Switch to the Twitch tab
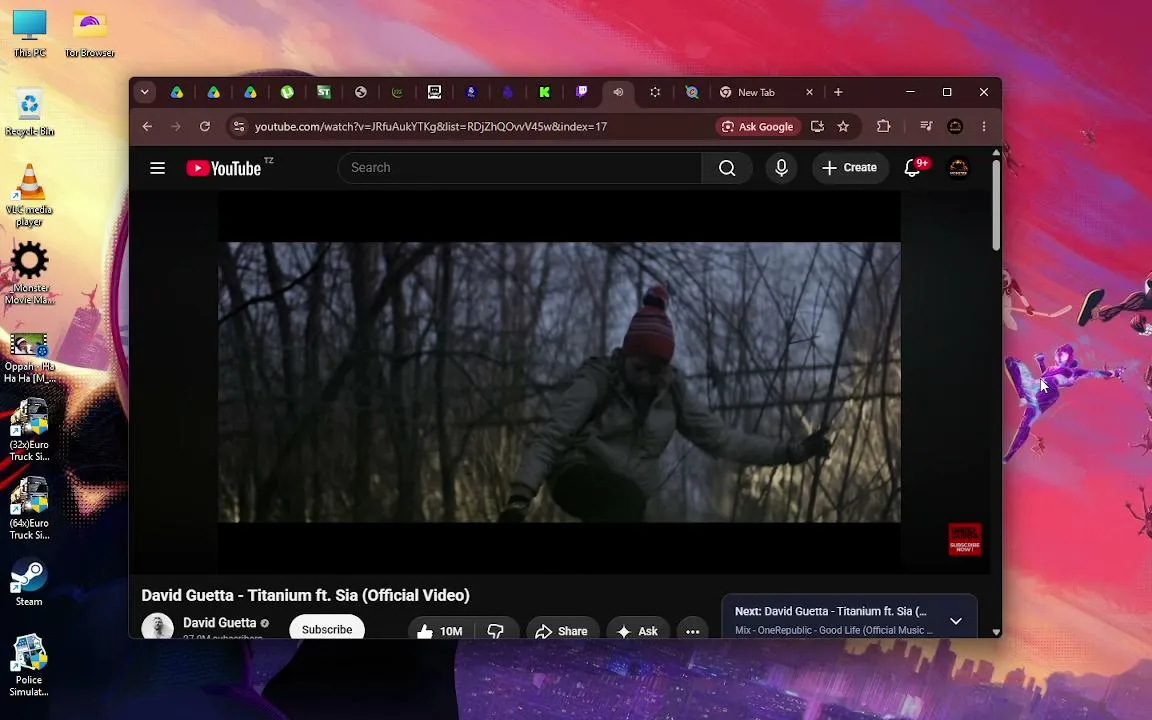Image resolution: width=1152 pixels, height=720 pixels. 581,92
